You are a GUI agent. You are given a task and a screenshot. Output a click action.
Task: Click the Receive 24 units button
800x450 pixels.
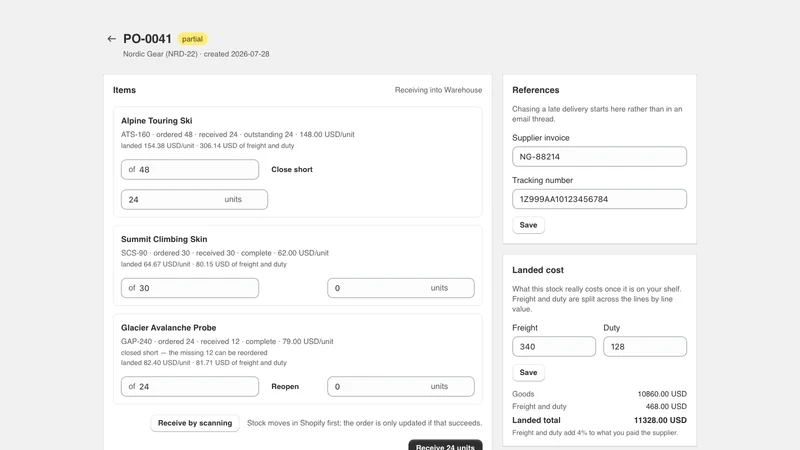(x=445, y=445)
